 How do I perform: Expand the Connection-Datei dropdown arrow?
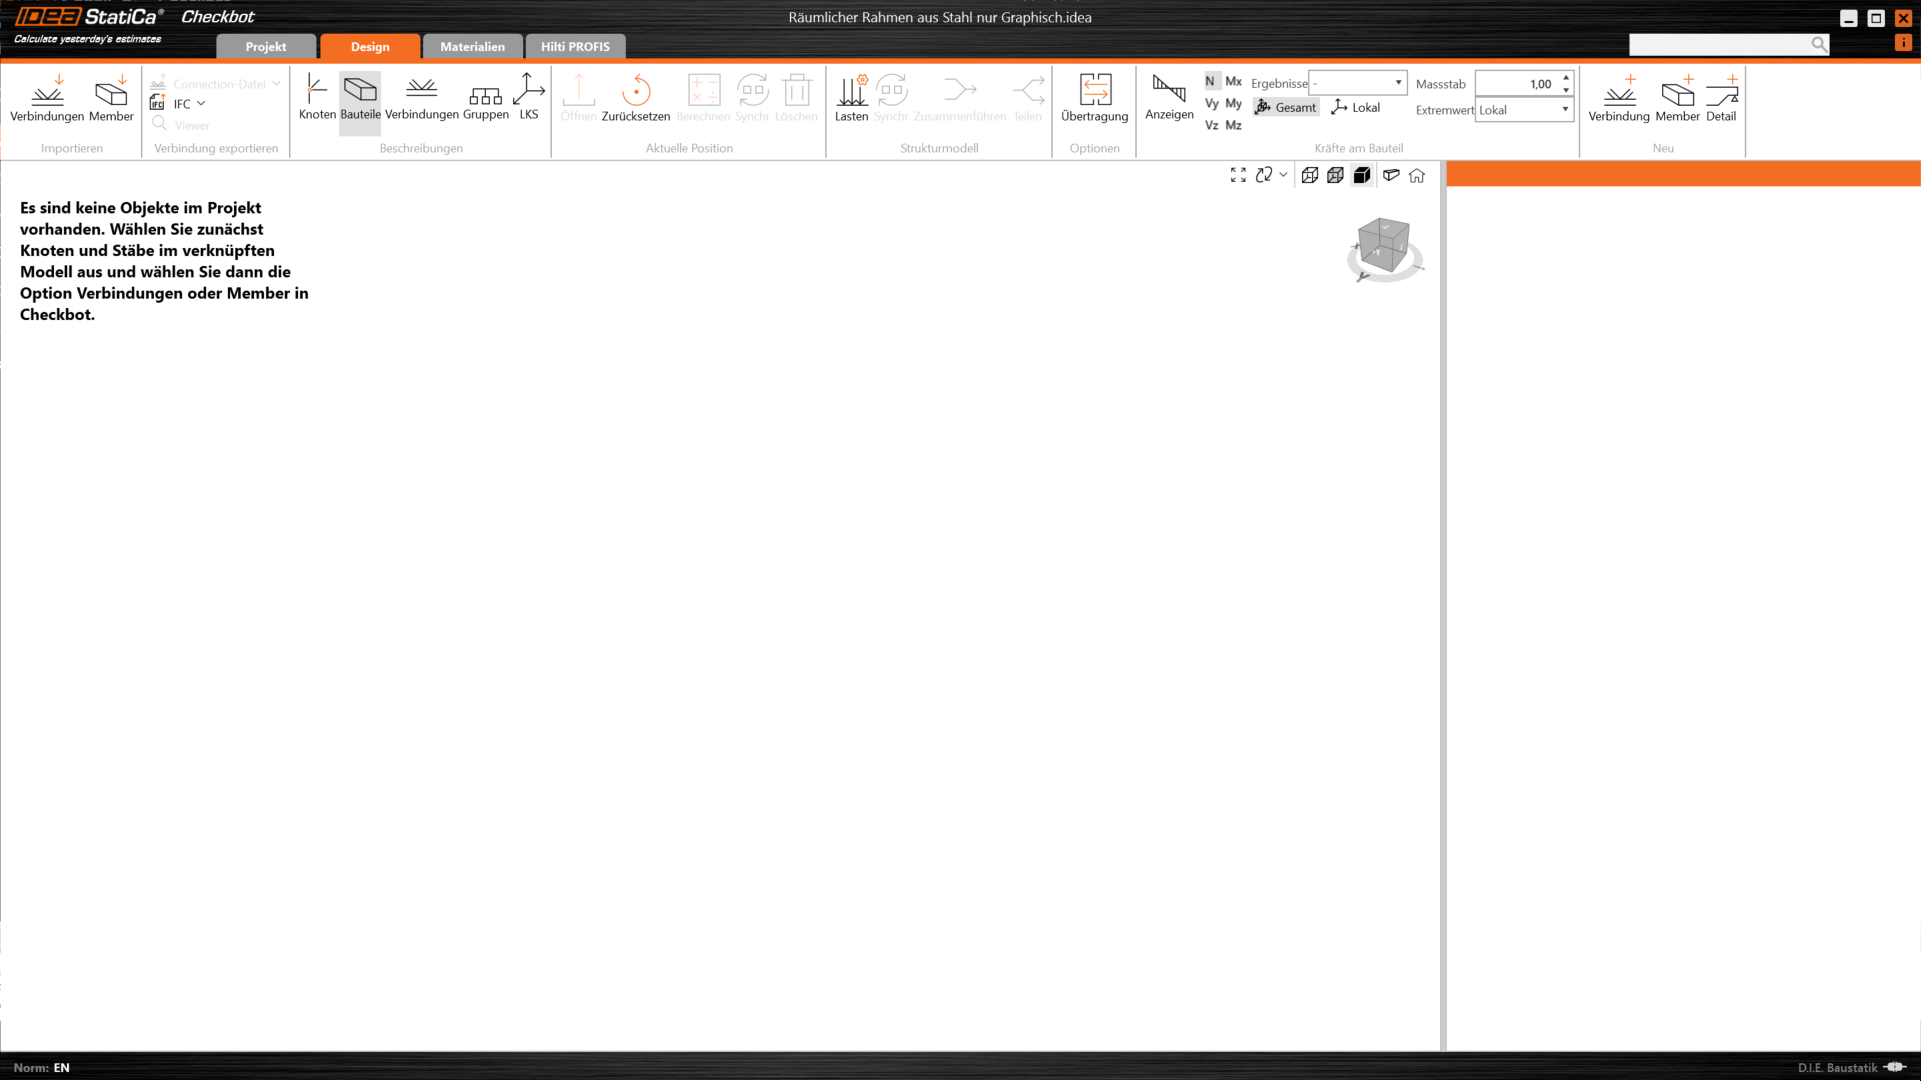[276, 84]
